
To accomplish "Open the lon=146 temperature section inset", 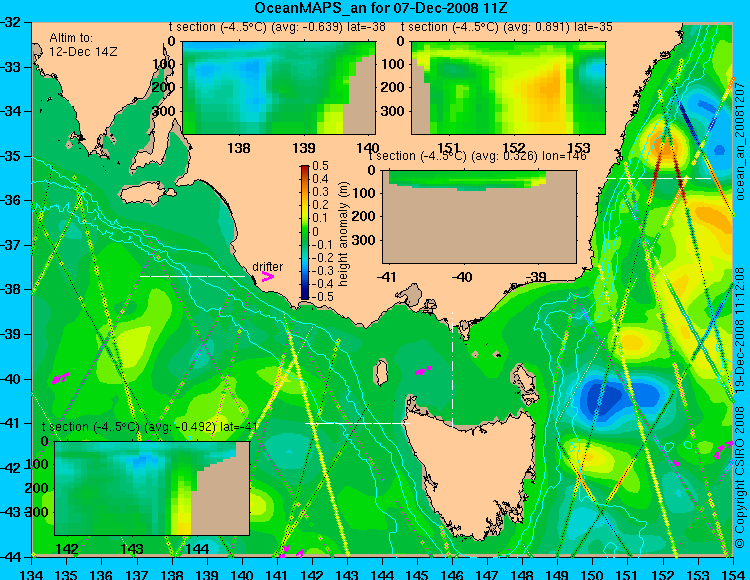I will tap(479, 217).
